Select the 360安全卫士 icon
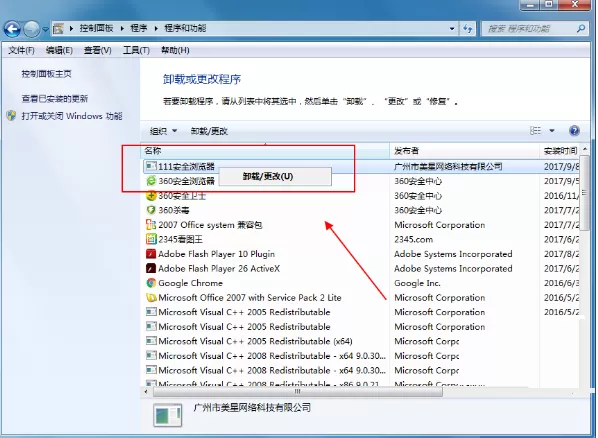598x438 pixels. tap(151, 195)
